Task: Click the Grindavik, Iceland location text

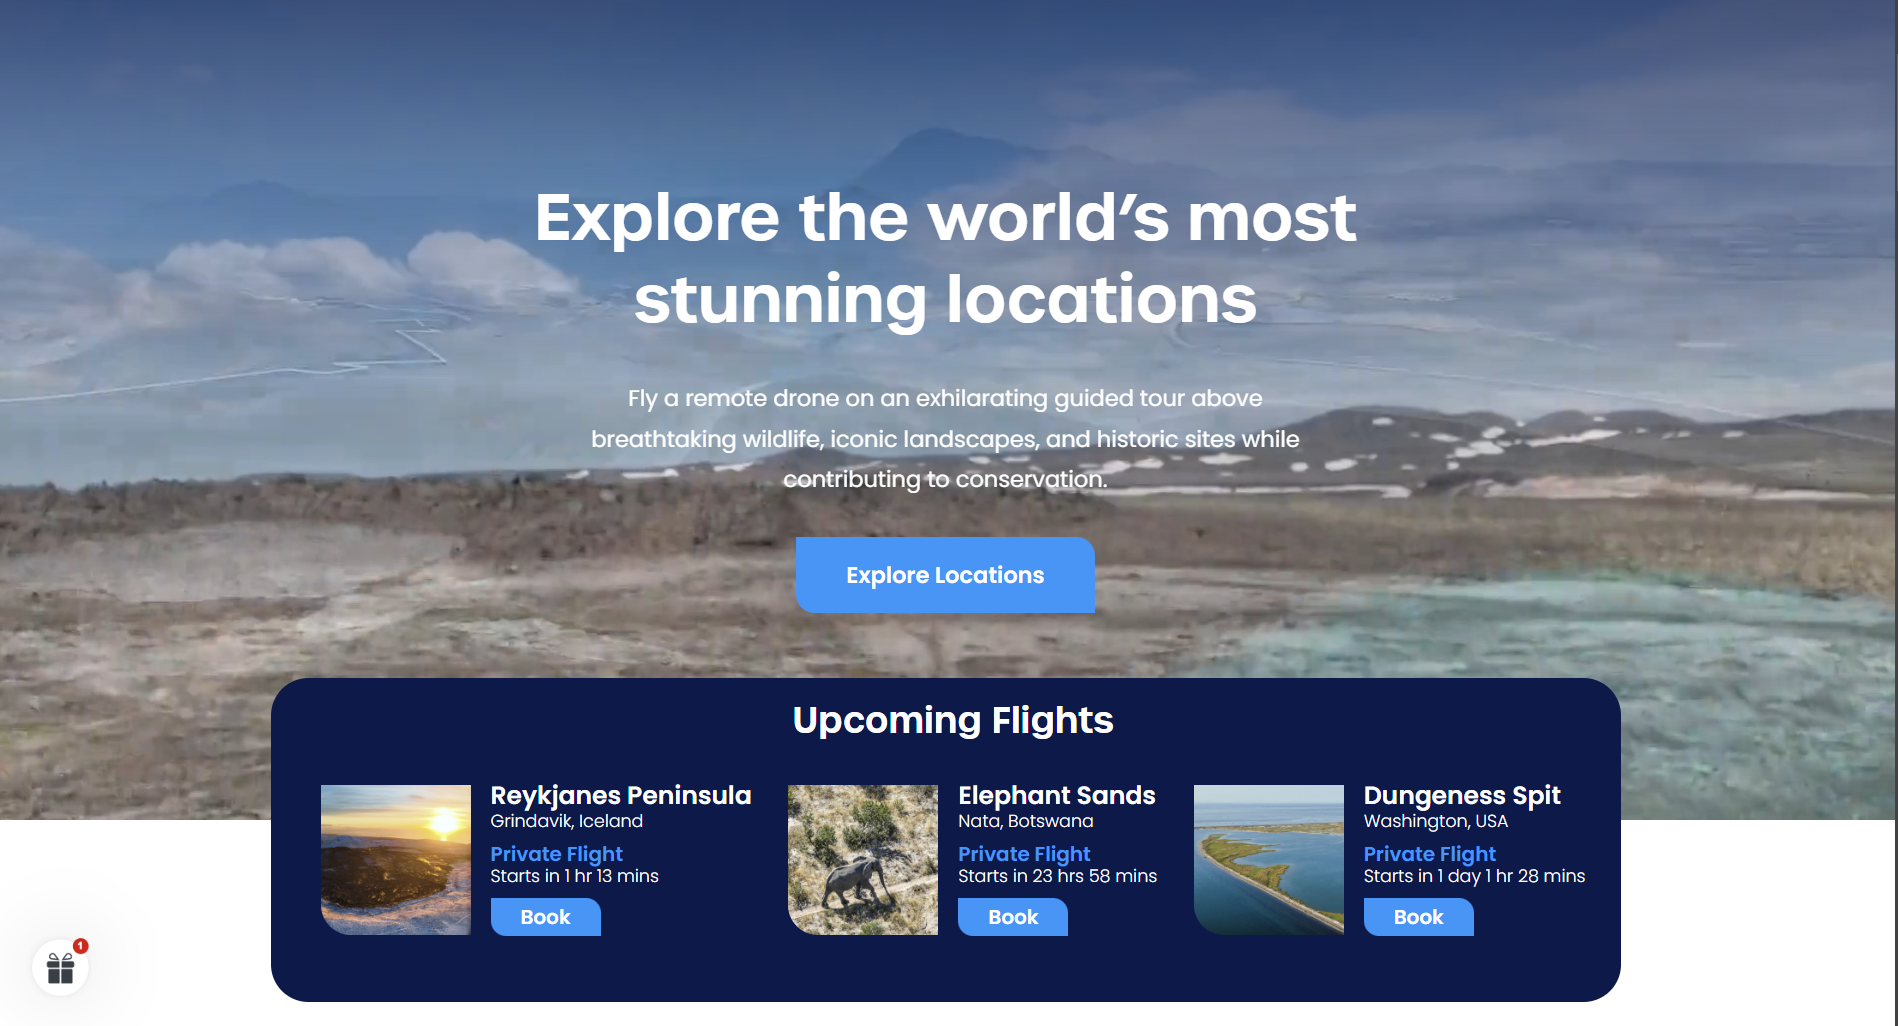Action: [x=567, y=821]
